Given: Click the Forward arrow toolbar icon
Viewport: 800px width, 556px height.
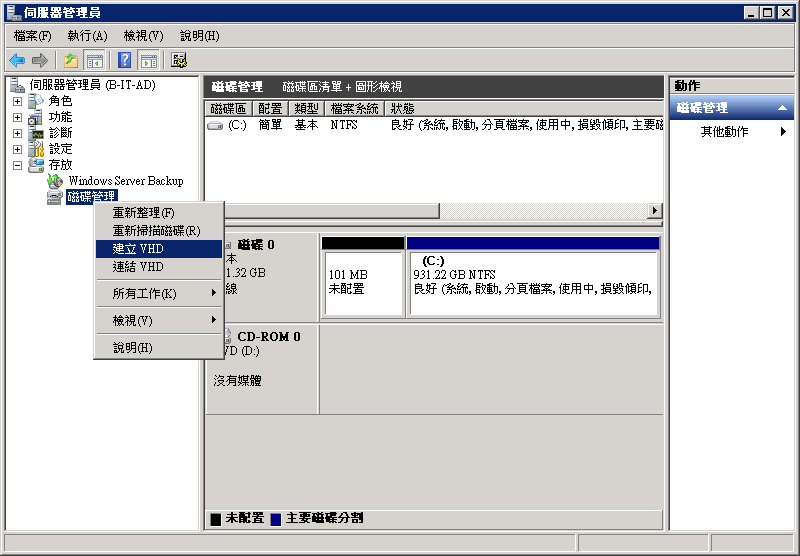Looking at the screenshot, I should pos(40,61).
